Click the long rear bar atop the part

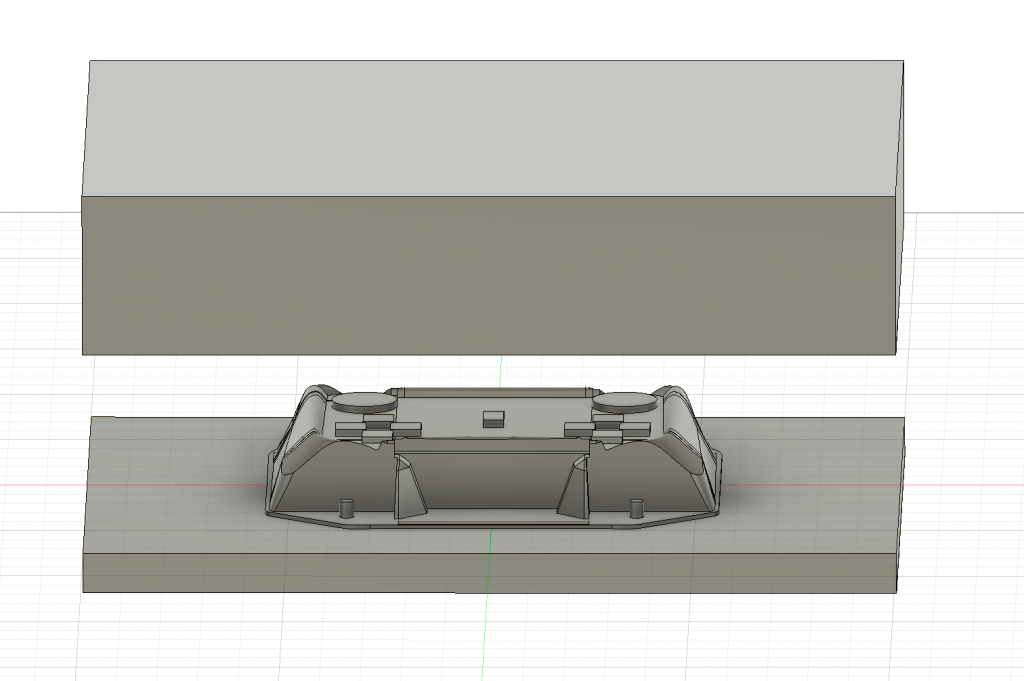coord(490,391)
